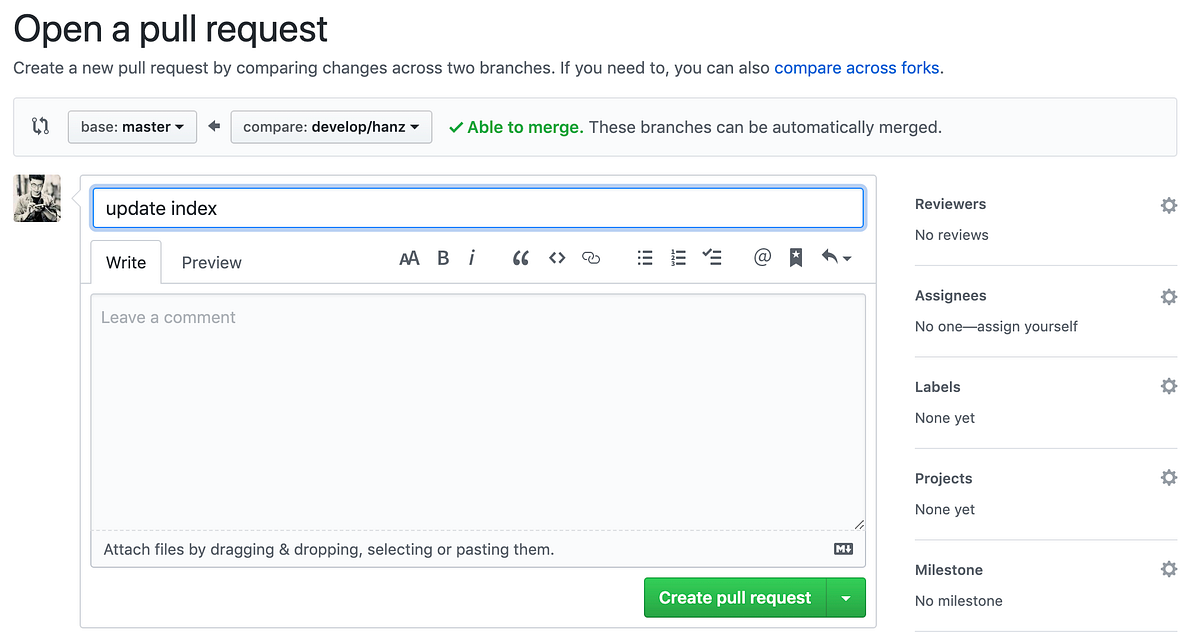Apply italic text formatting
This screenshot has height=639, width=1200.
[x=472, y=258]
